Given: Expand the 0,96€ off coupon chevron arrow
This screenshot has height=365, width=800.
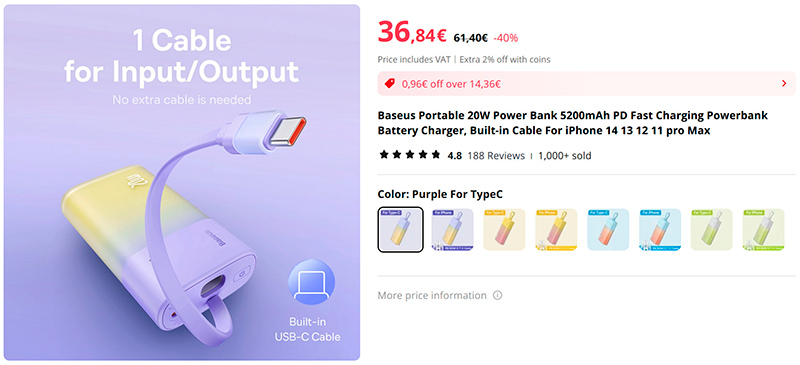Looking at the screenshot, I should tap(784, 84).
